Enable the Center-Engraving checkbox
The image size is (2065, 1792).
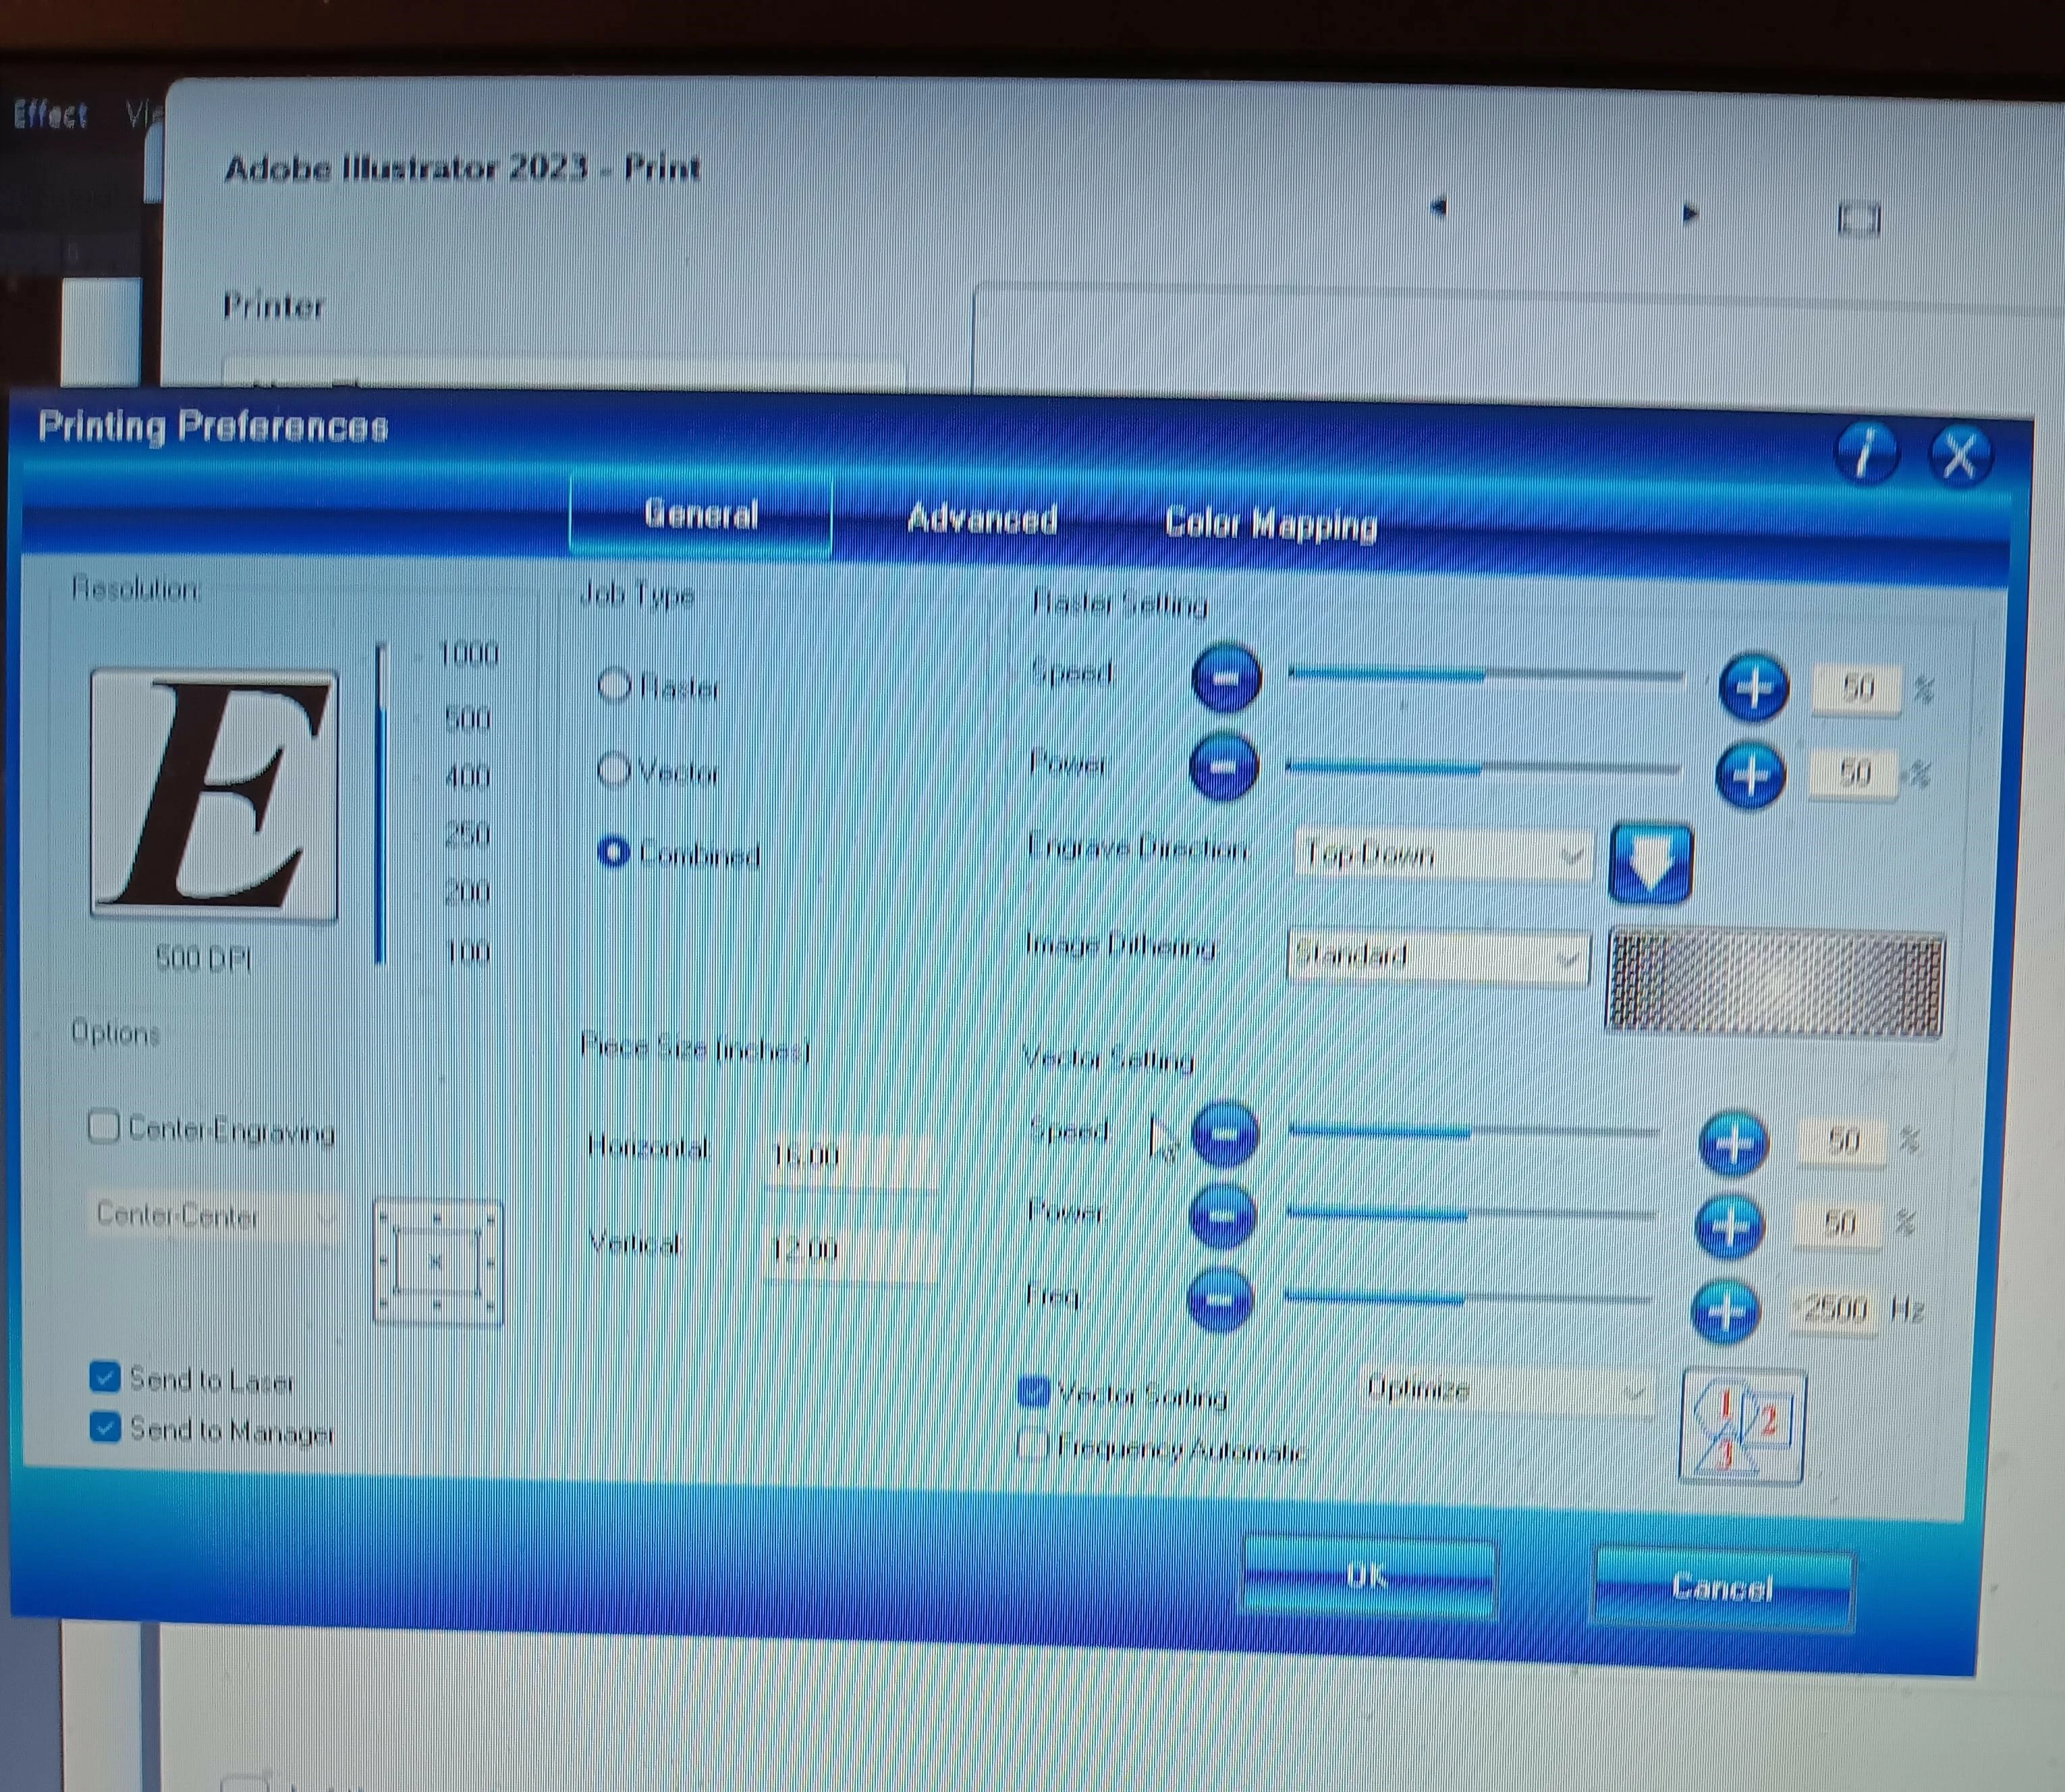[x=104, y=1126]
